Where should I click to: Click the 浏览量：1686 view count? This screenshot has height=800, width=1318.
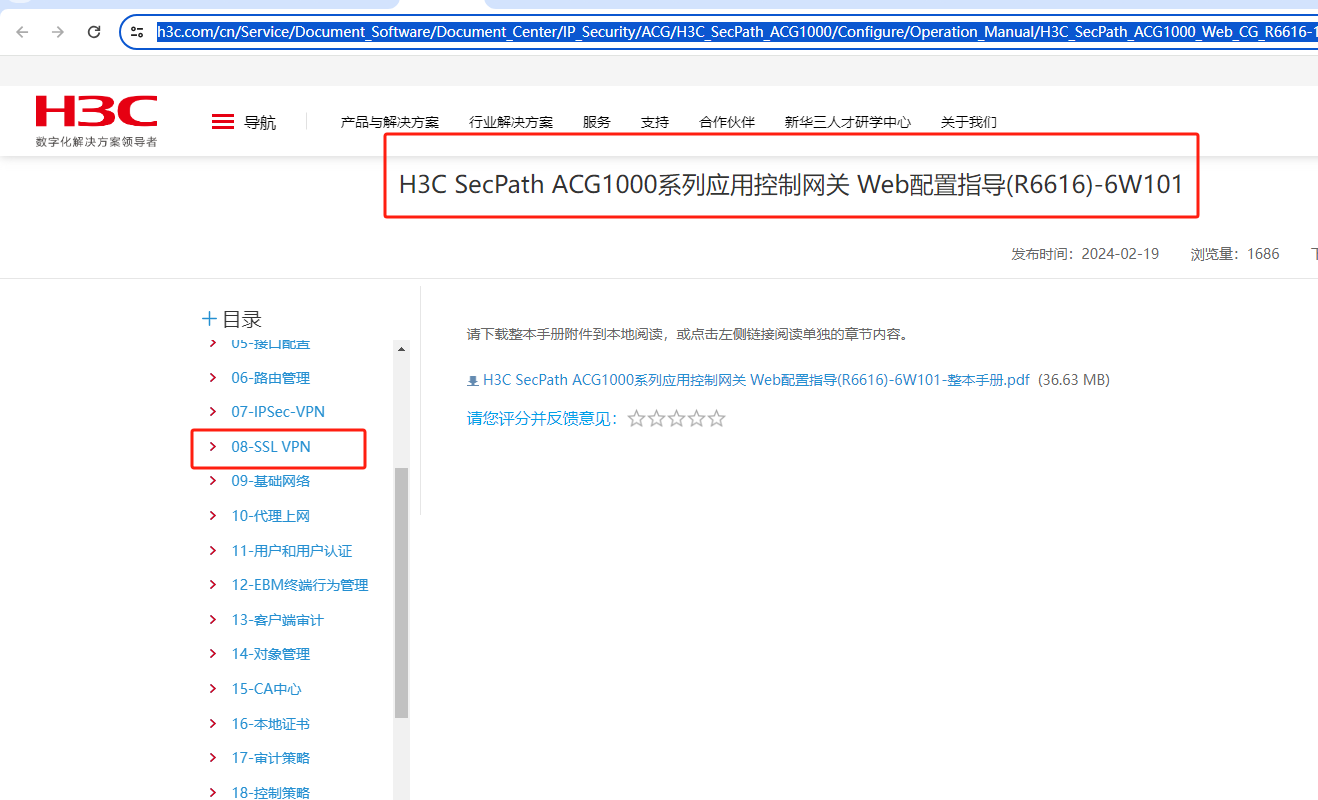(1235, 254)
